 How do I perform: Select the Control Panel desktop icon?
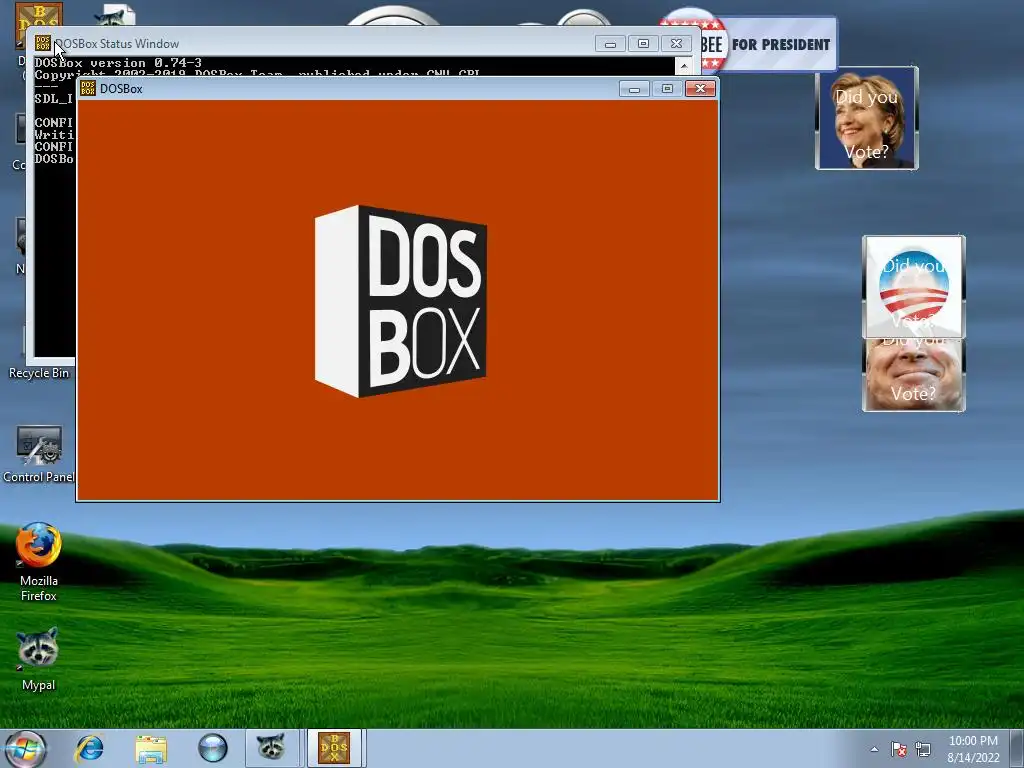click(39, 454)
